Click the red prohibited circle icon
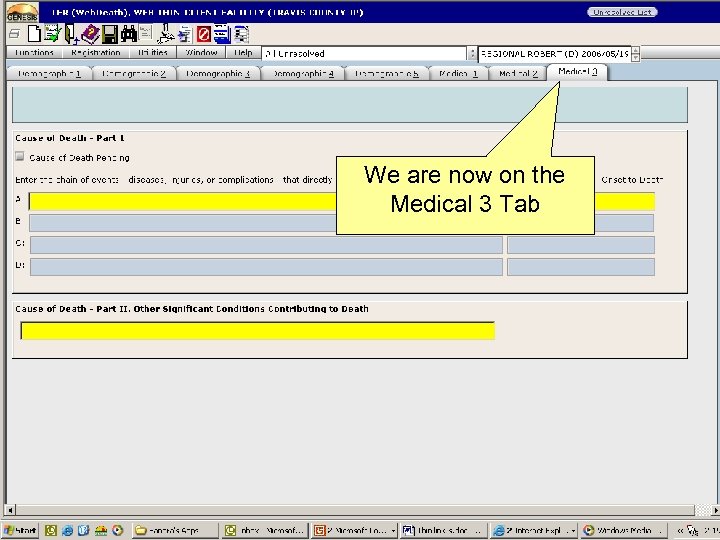Viewport: 720px width, 540px height. pyautogui.click(x=203, y=34)
